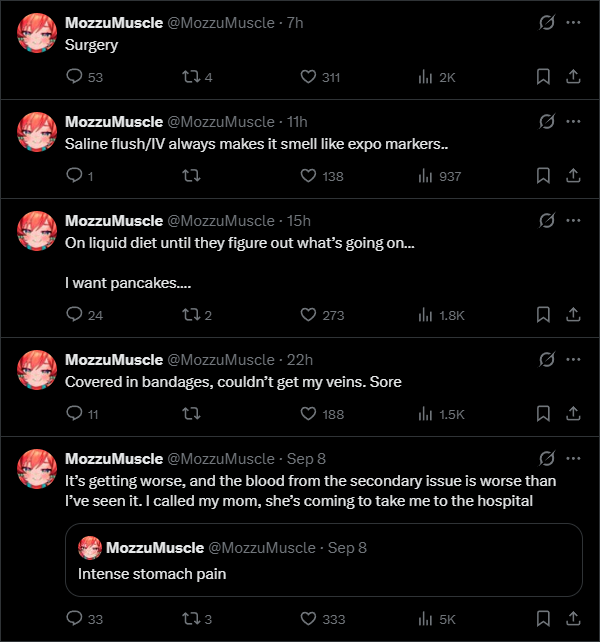This screenshot has height=642, width=600.
Task: View analytics of the 5K views tweet
Action: click(x=437, y=619)
